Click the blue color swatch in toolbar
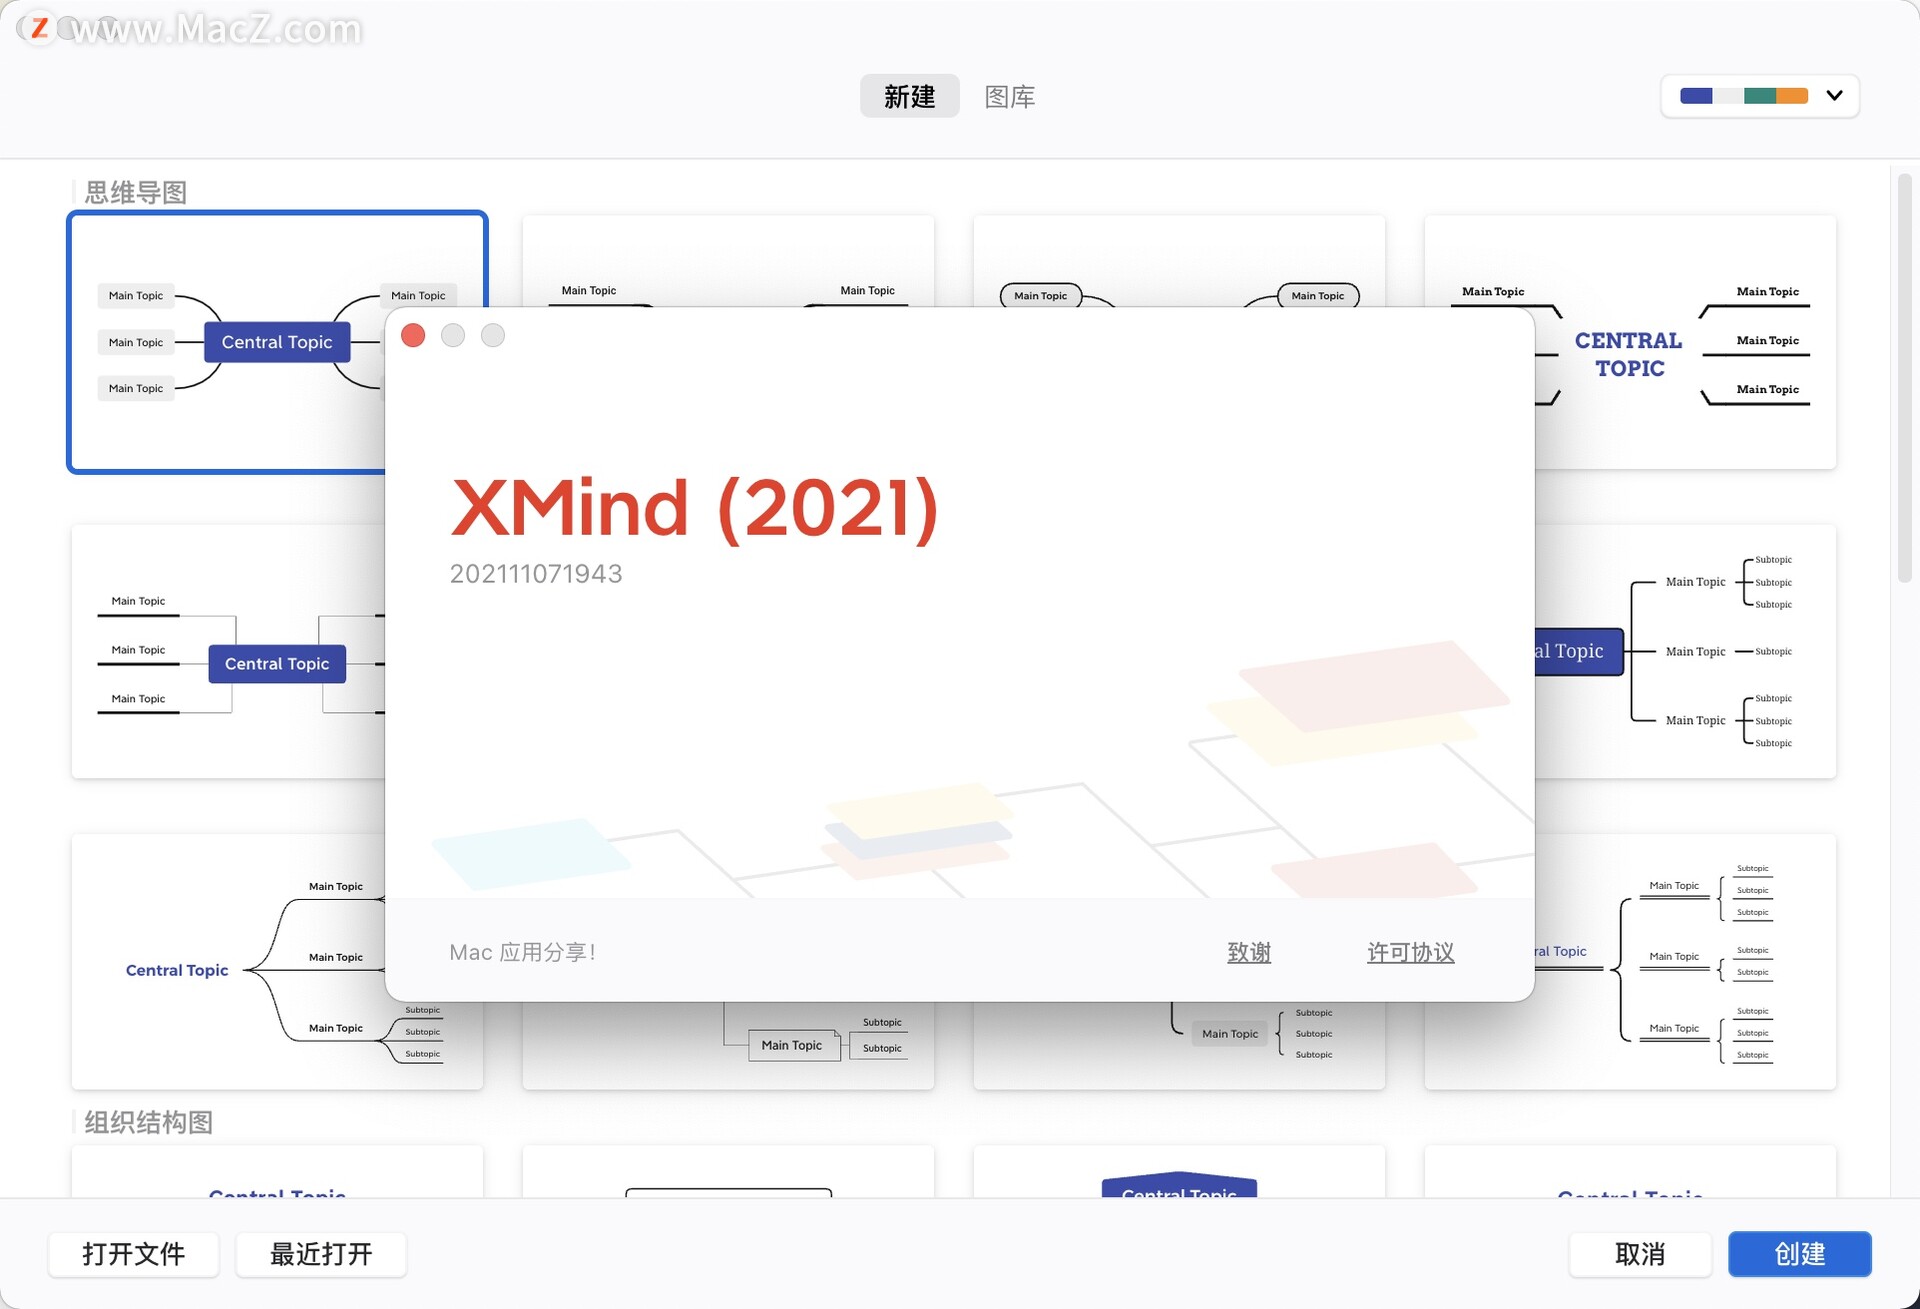 [1698, 98]
